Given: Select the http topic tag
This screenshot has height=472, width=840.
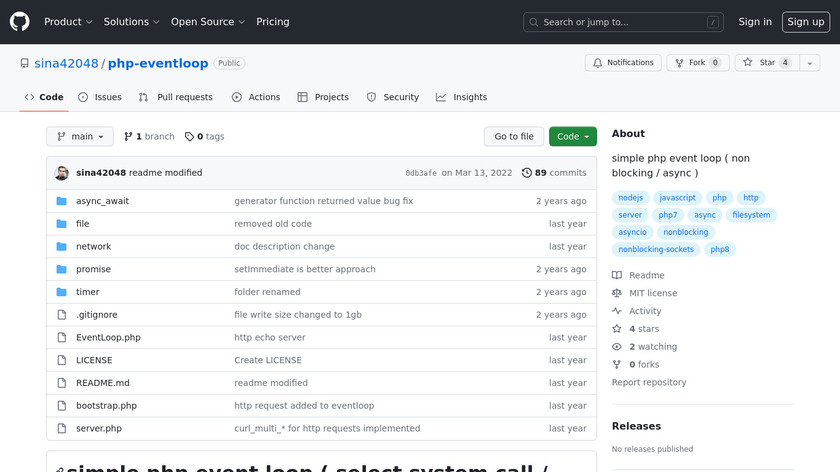Looking at the screenshot, I should (751, 198).
